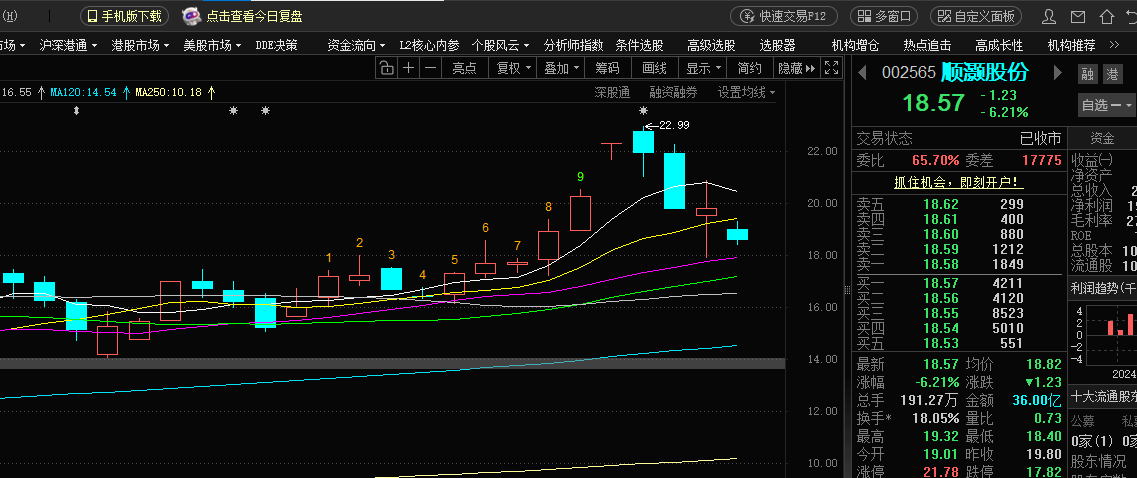Expand 个股风云 menu
Viewport: 1137px width, 478px height.
tap(500, 45)
